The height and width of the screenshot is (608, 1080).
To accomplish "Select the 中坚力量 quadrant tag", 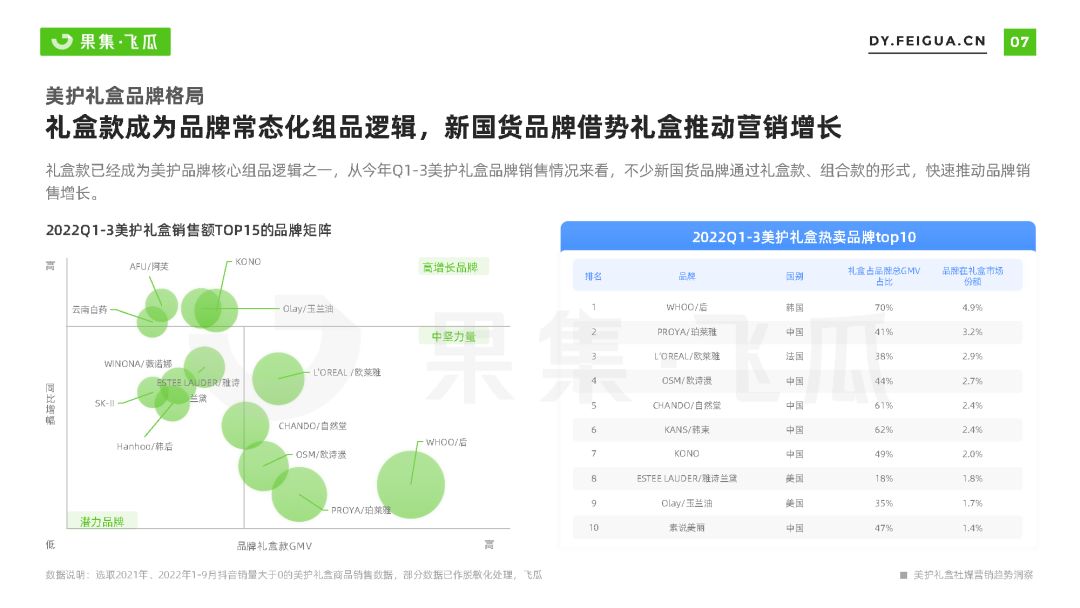I will point(453,336).
